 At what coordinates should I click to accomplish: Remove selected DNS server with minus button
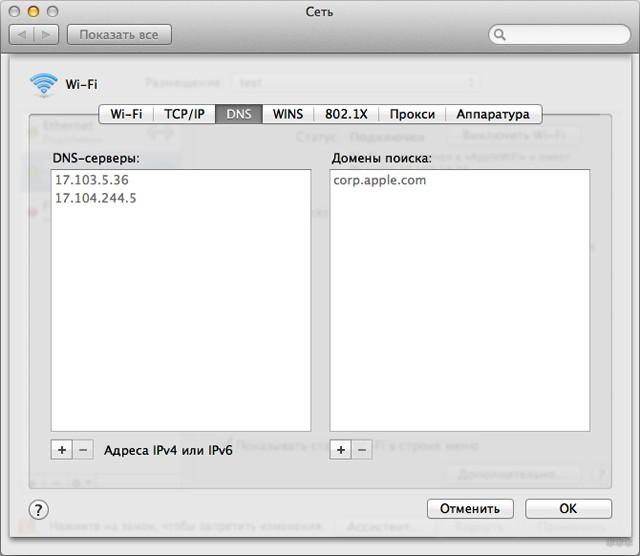point(83,450)
